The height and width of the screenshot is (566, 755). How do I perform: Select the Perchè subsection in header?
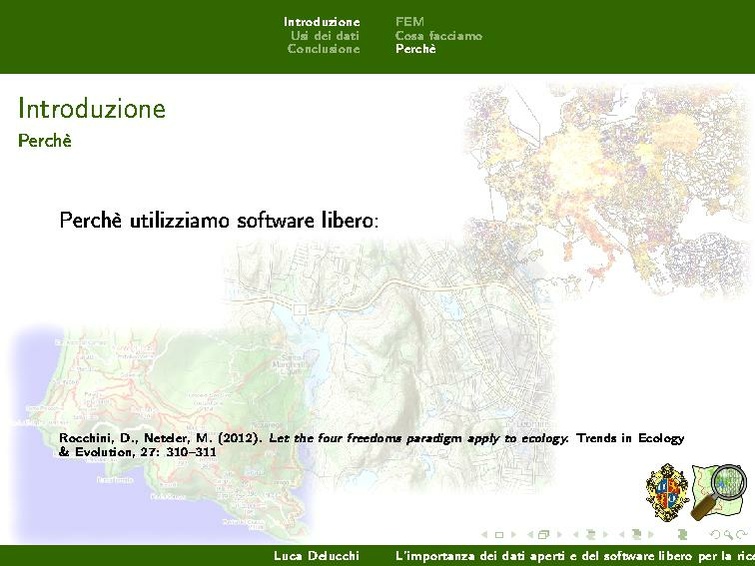[x=416, y=49]
